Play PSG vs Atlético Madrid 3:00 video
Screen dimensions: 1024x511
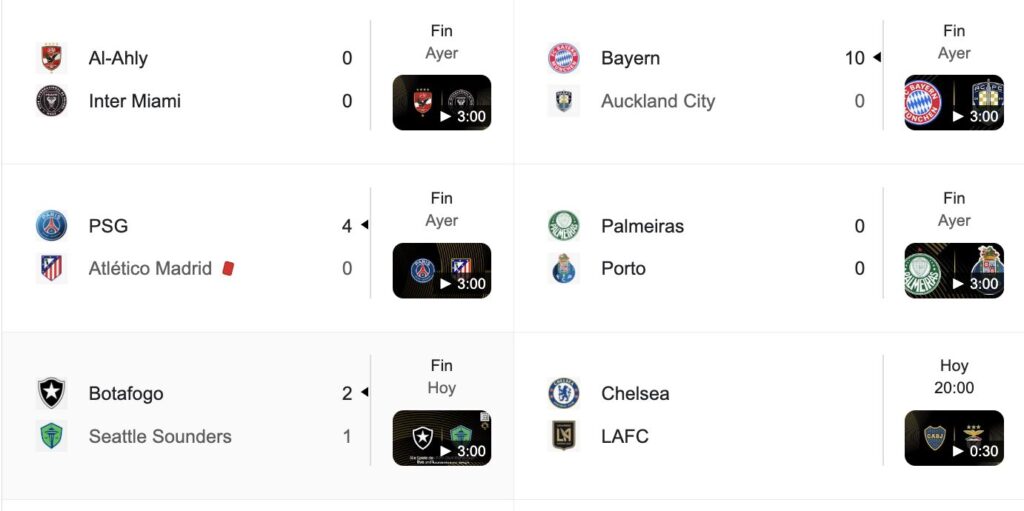[x=442, y=271]
